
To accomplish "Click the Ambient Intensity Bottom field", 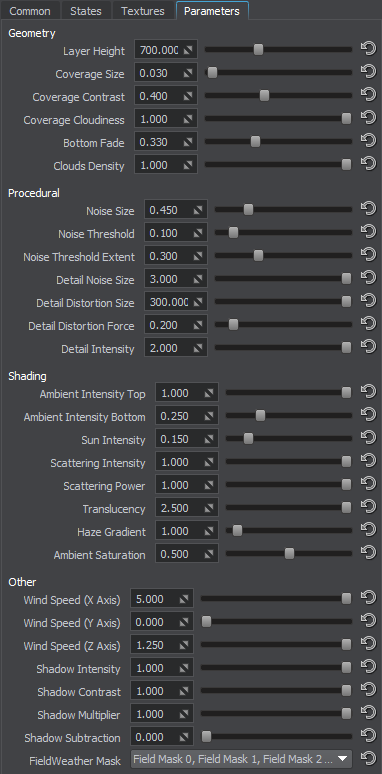I will 187,416.
